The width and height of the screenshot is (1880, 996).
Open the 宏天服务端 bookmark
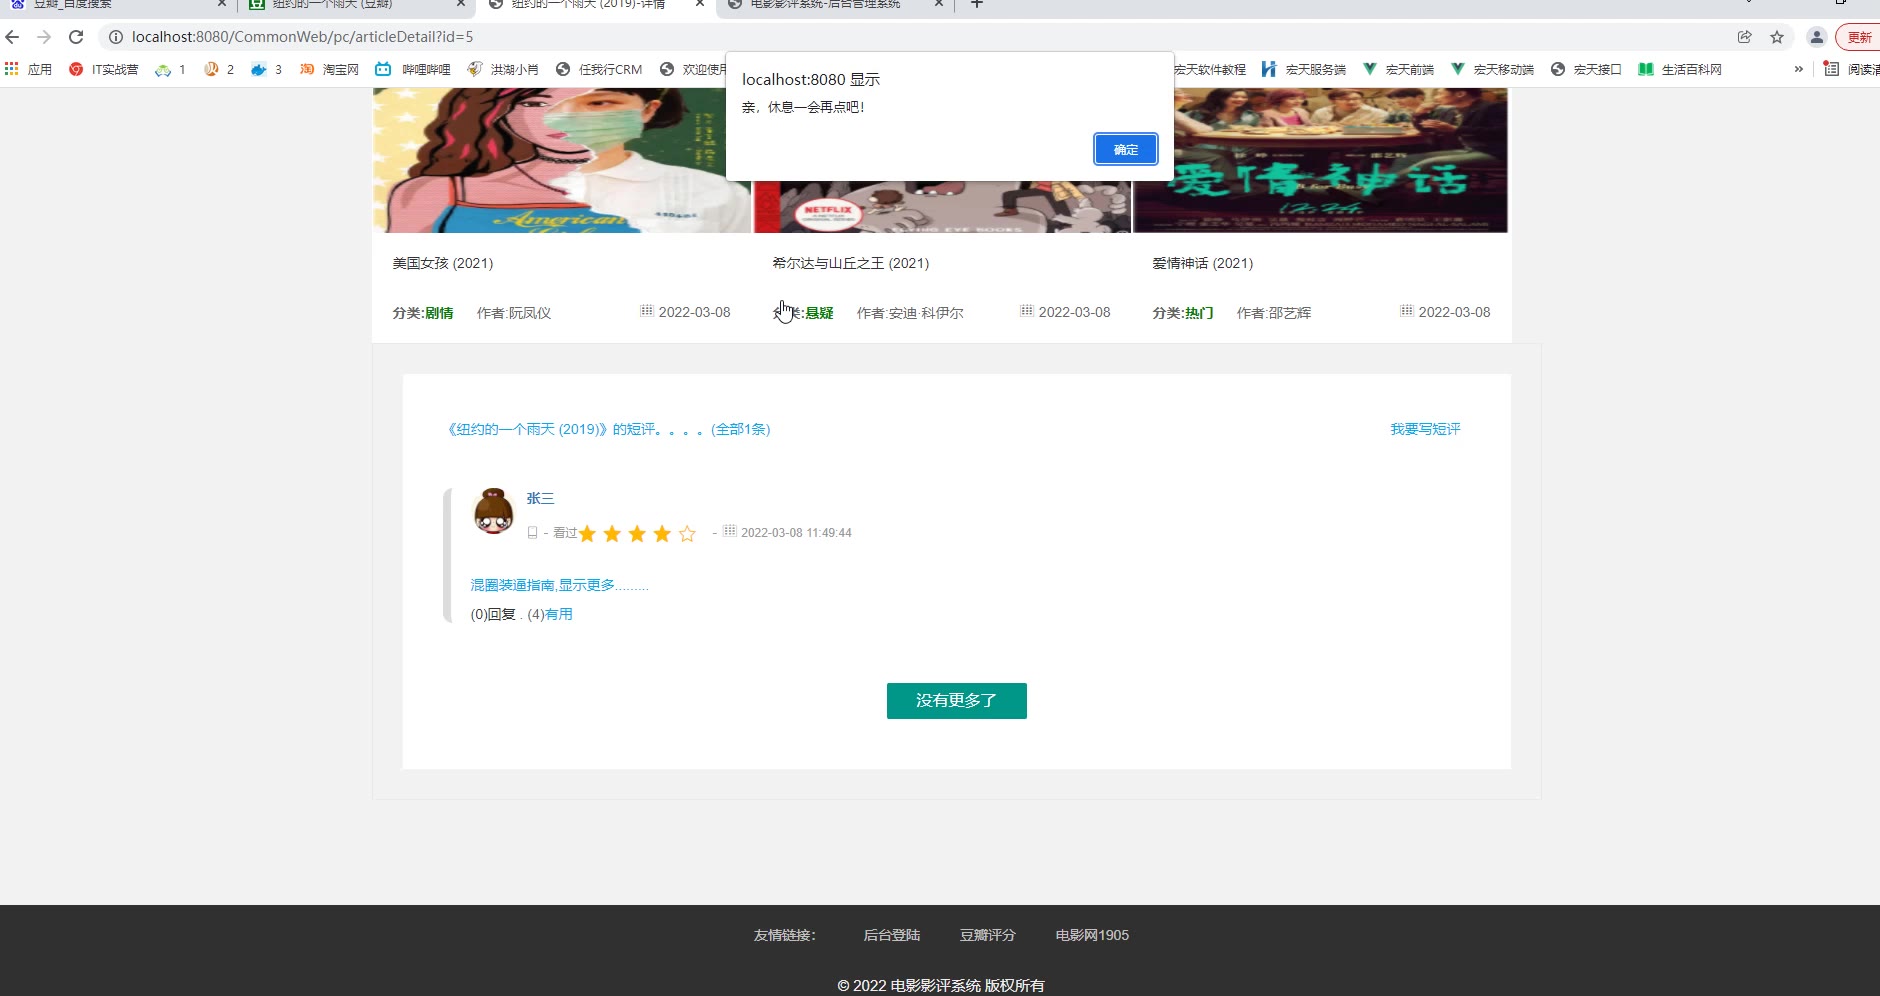1303,69
